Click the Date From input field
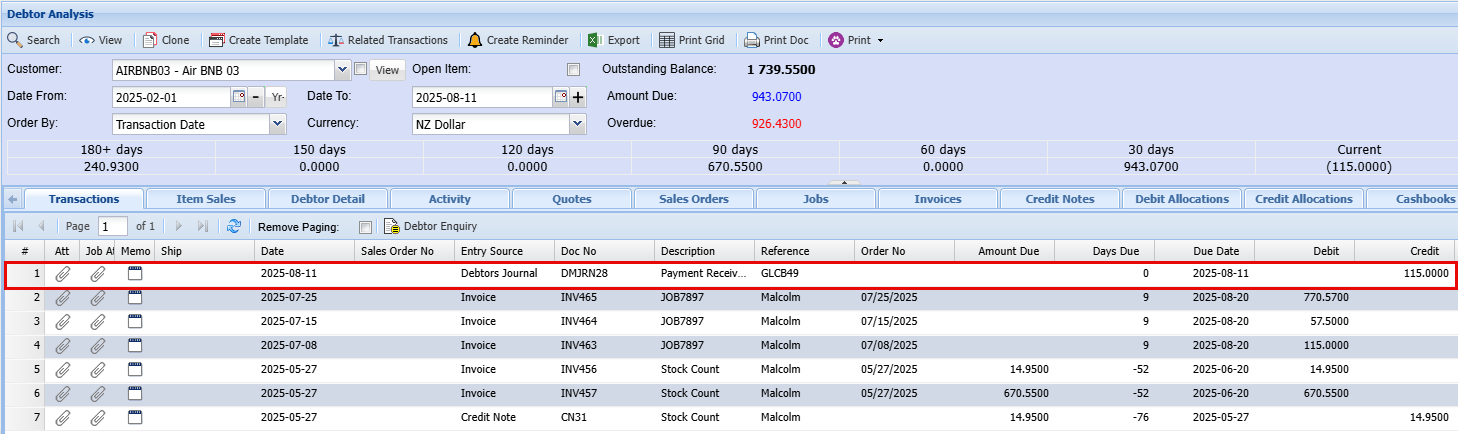 click(172, 98)
